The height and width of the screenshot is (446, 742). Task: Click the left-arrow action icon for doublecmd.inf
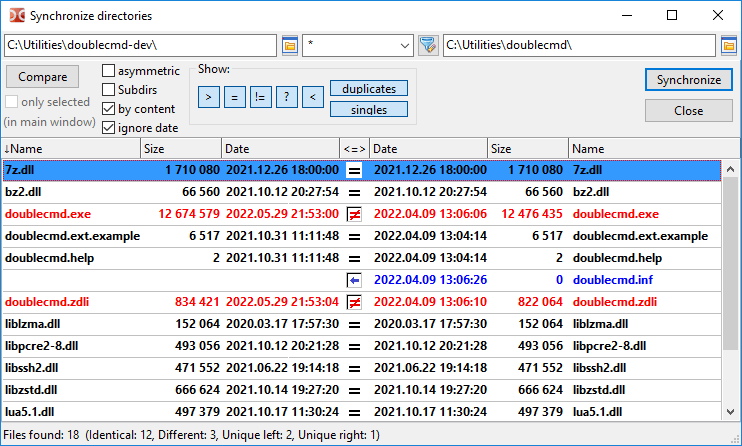pos(354,280)
